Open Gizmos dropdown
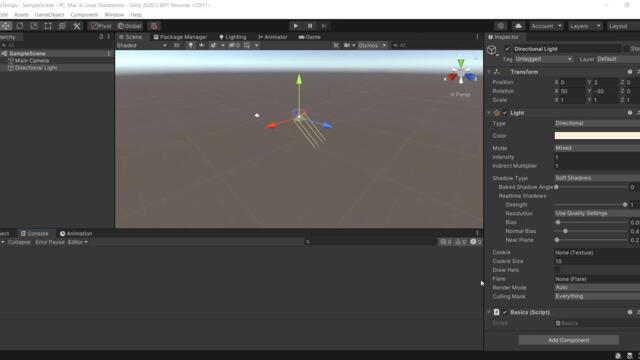The image size is (640, 360). coord(372,45)
